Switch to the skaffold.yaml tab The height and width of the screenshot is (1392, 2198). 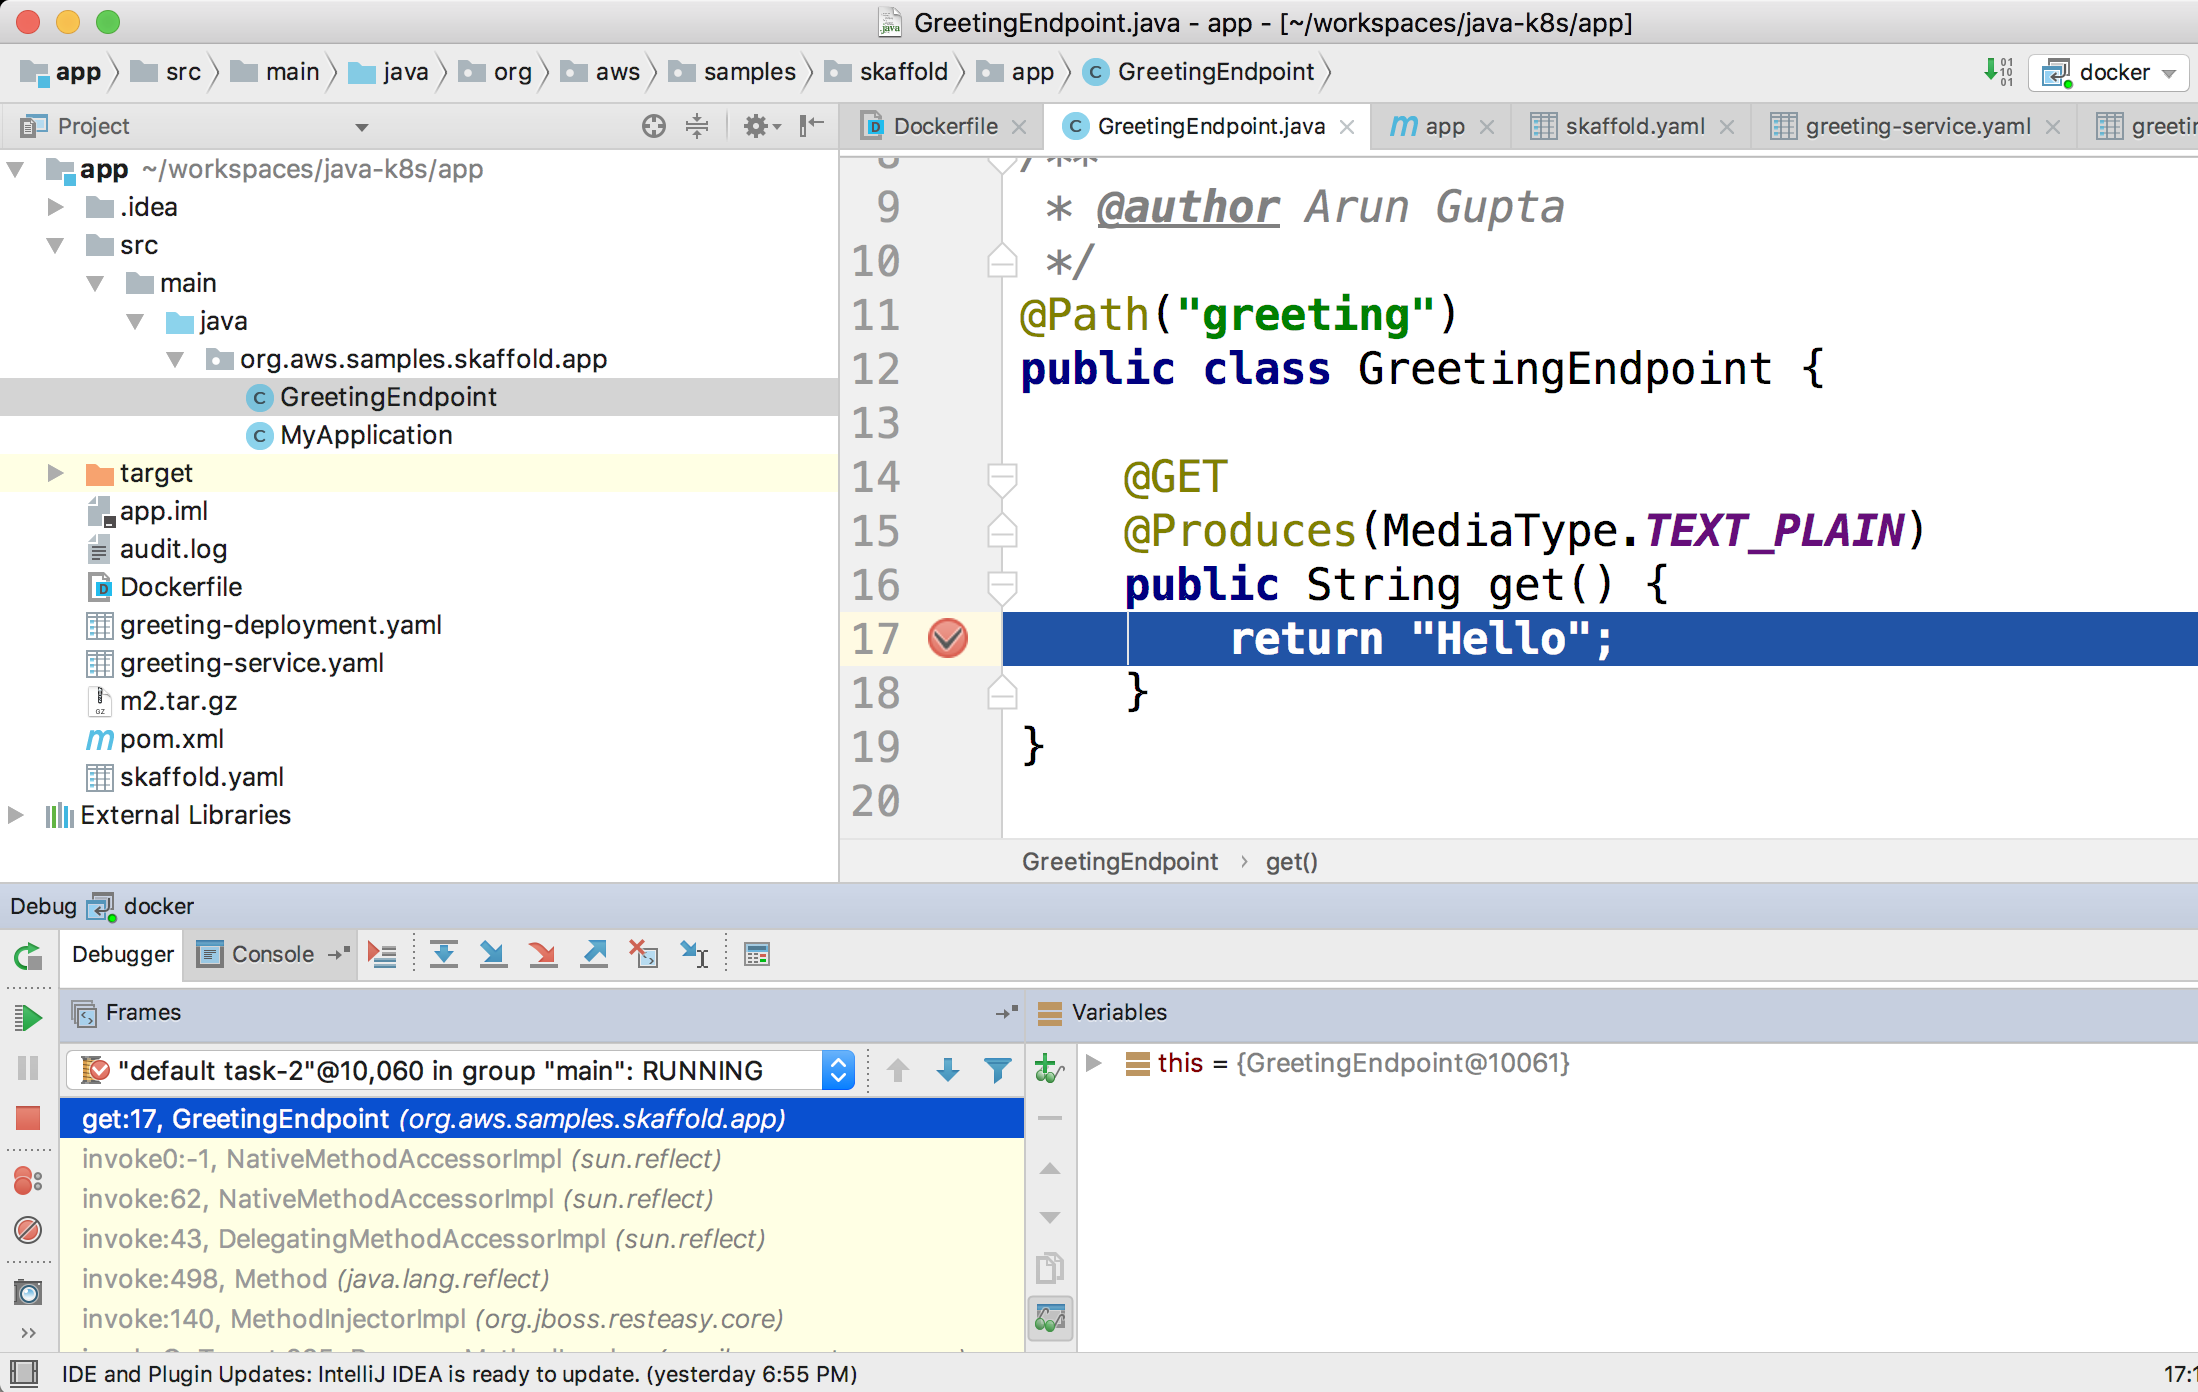1634,126
